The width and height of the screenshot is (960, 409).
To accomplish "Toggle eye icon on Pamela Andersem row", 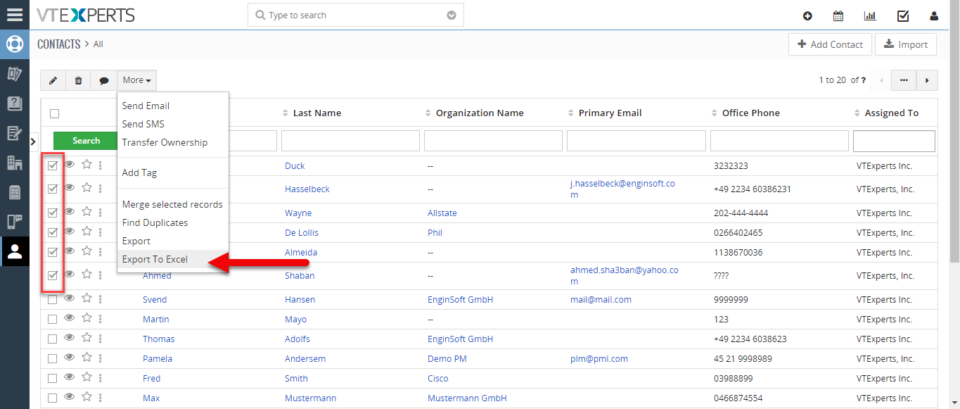I will click(x=70, y=358).
